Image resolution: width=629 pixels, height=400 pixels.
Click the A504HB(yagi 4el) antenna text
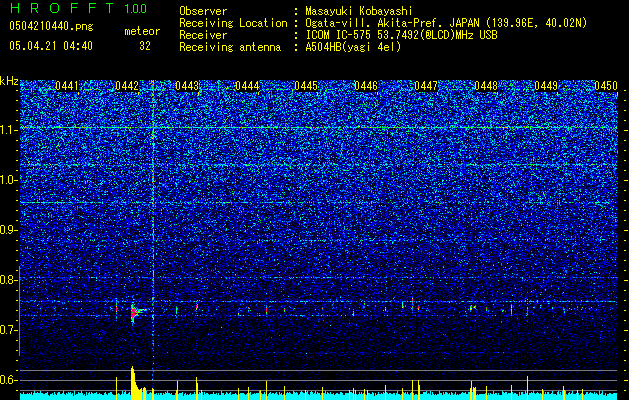(353, 47)
